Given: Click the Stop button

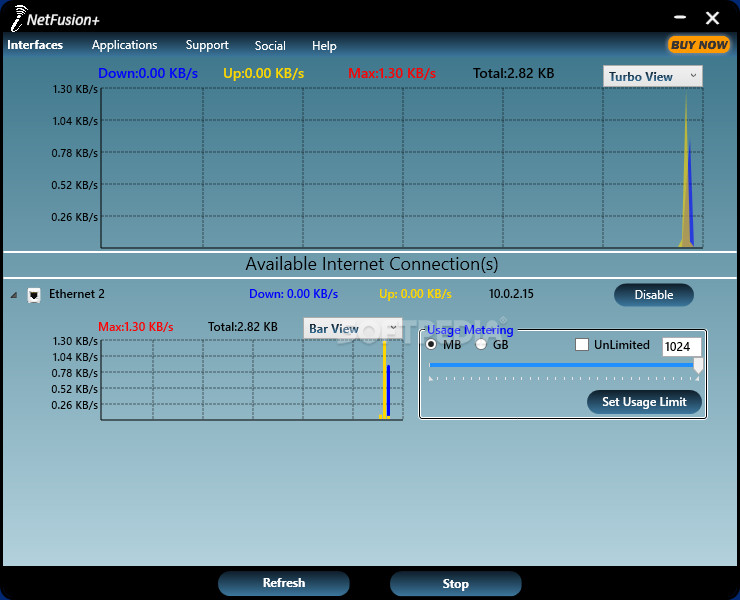Looking at the screenshot, I should point(455,583).
